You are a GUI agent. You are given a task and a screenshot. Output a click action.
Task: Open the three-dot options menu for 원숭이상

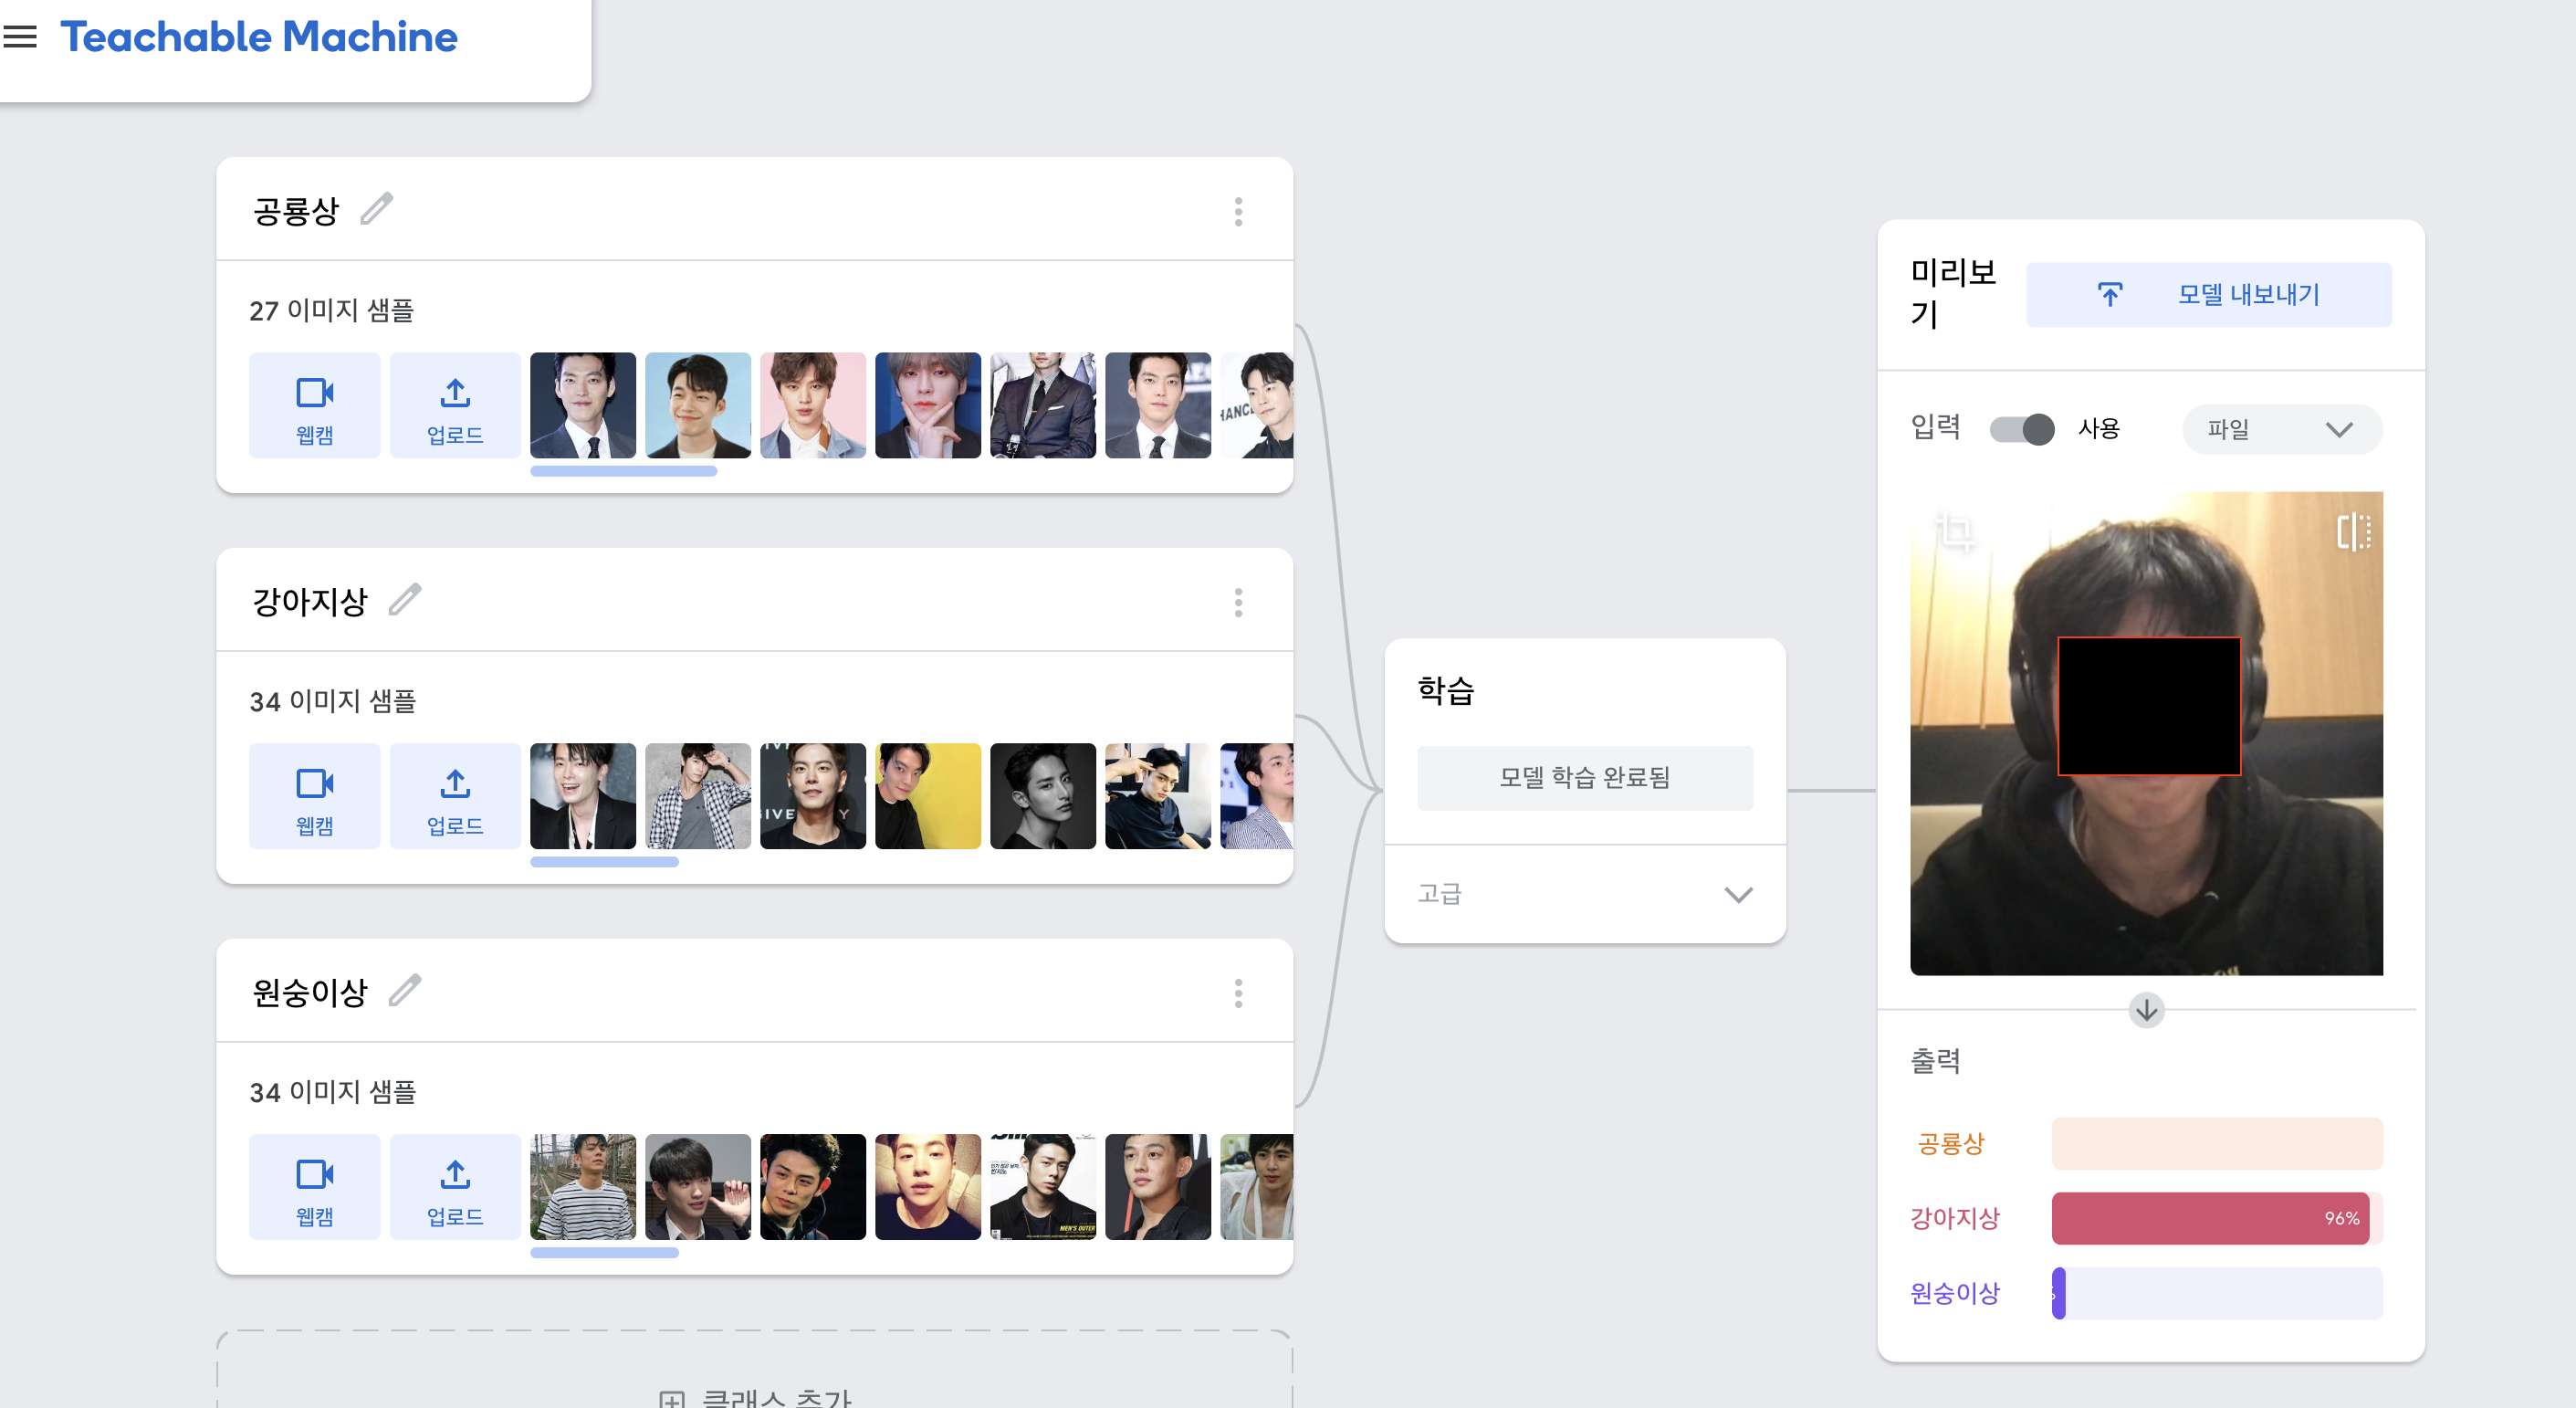click(x=1238, y=993)
